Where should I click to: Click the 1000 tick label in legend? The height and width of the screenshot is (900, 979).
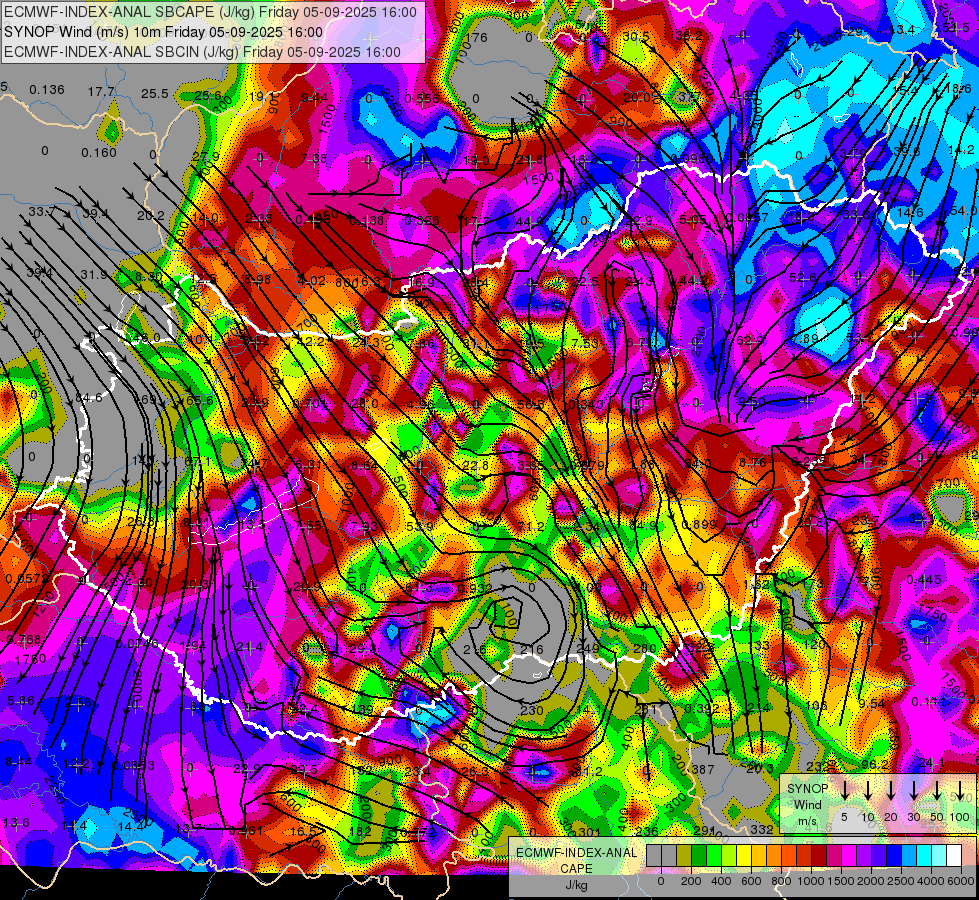point(811,881)
